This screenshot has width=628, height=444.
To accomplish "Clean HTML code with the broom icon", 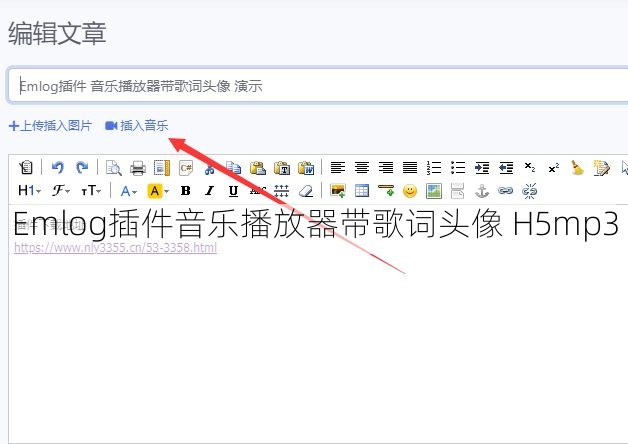I will 578,167.
